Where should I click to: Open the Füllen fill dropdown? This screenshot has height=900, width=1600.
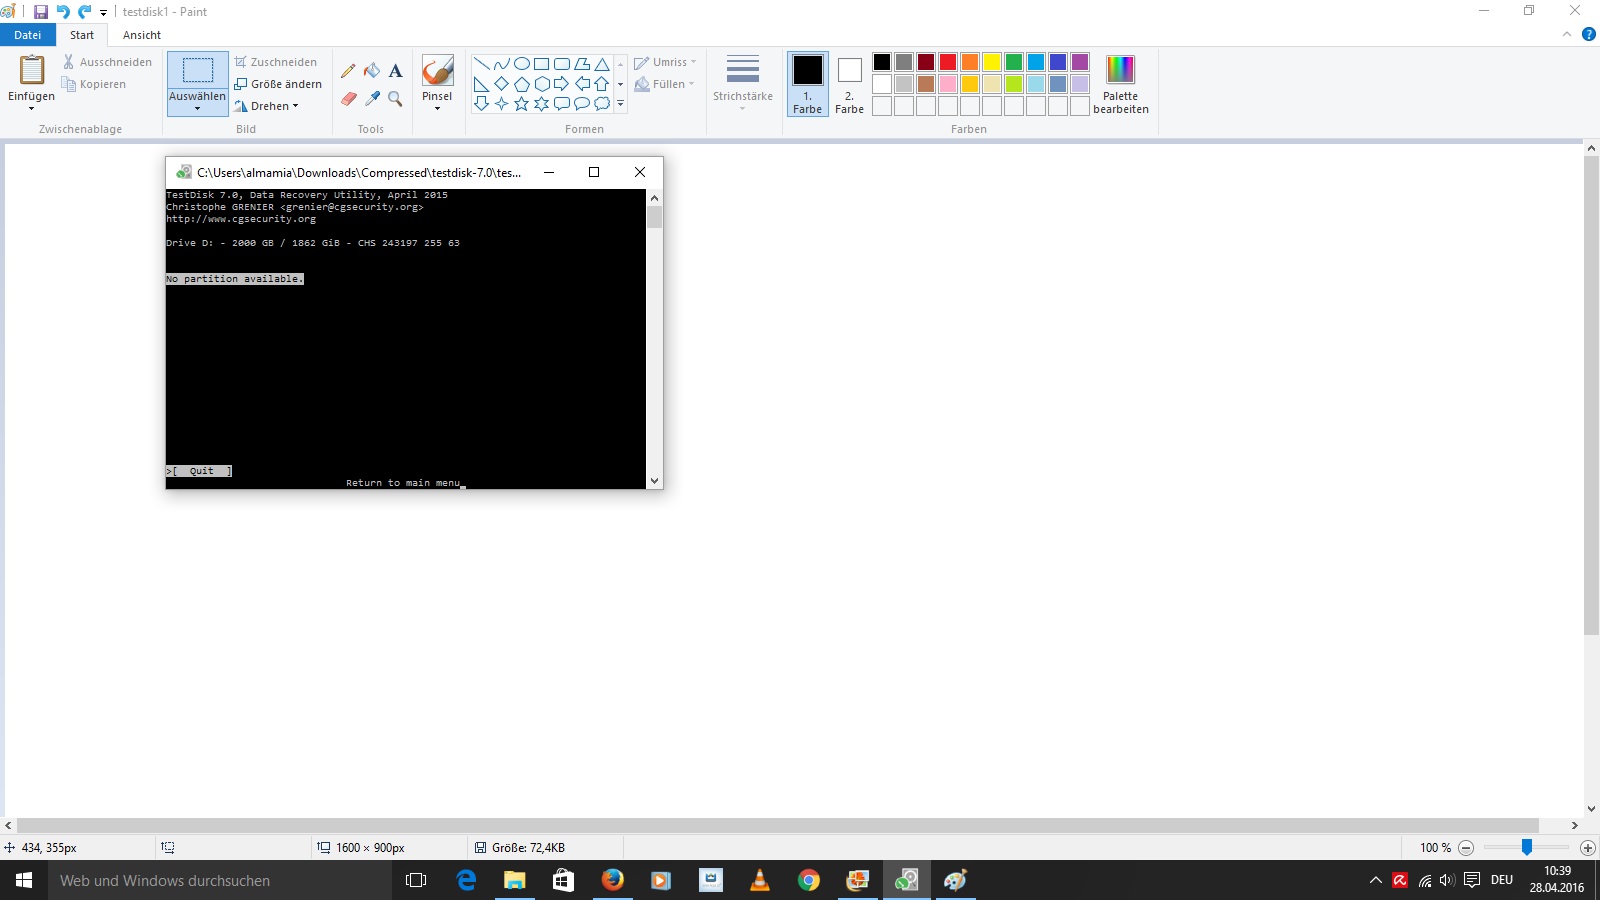(x=665, y=84)
